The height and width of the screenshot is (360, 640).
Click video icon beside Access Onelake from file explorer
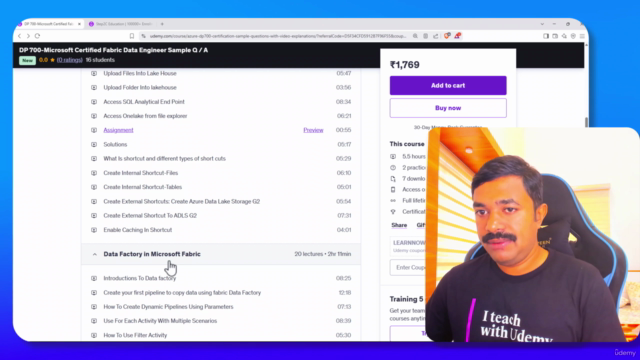[94, 116]
